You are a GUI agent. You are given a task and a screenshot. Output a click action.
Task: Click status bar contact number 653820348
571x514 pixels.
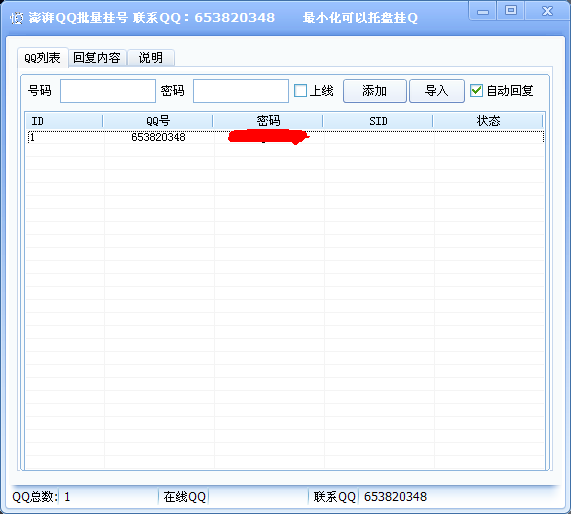point(395,497)
